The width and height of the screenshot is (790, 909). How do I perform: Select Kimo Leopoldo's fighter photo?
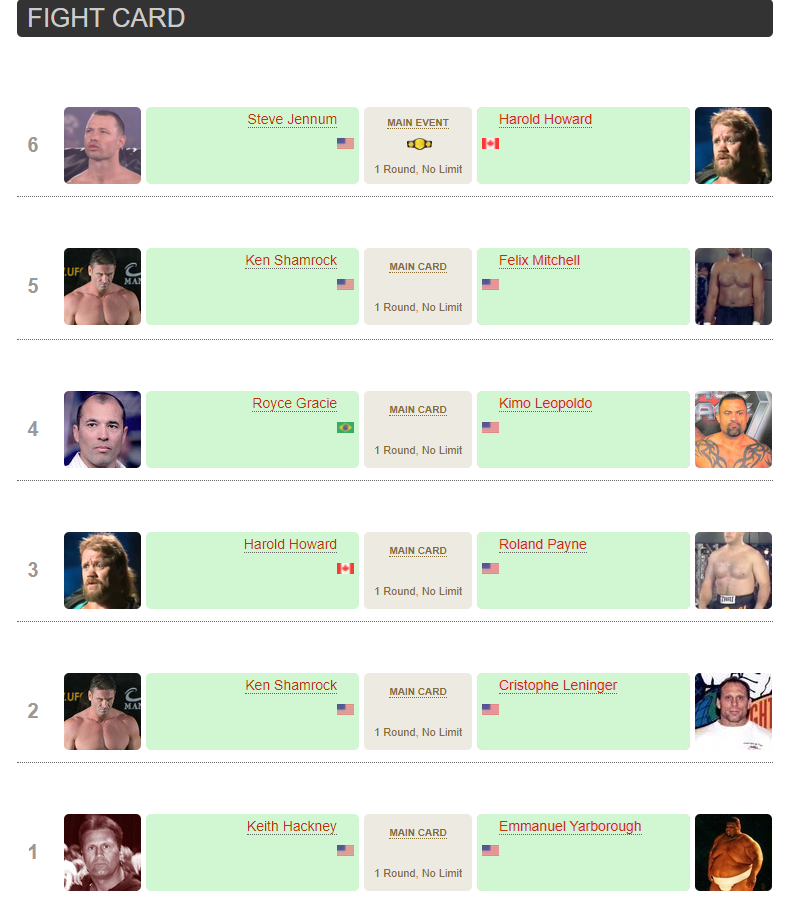click(x=733, y=429)
